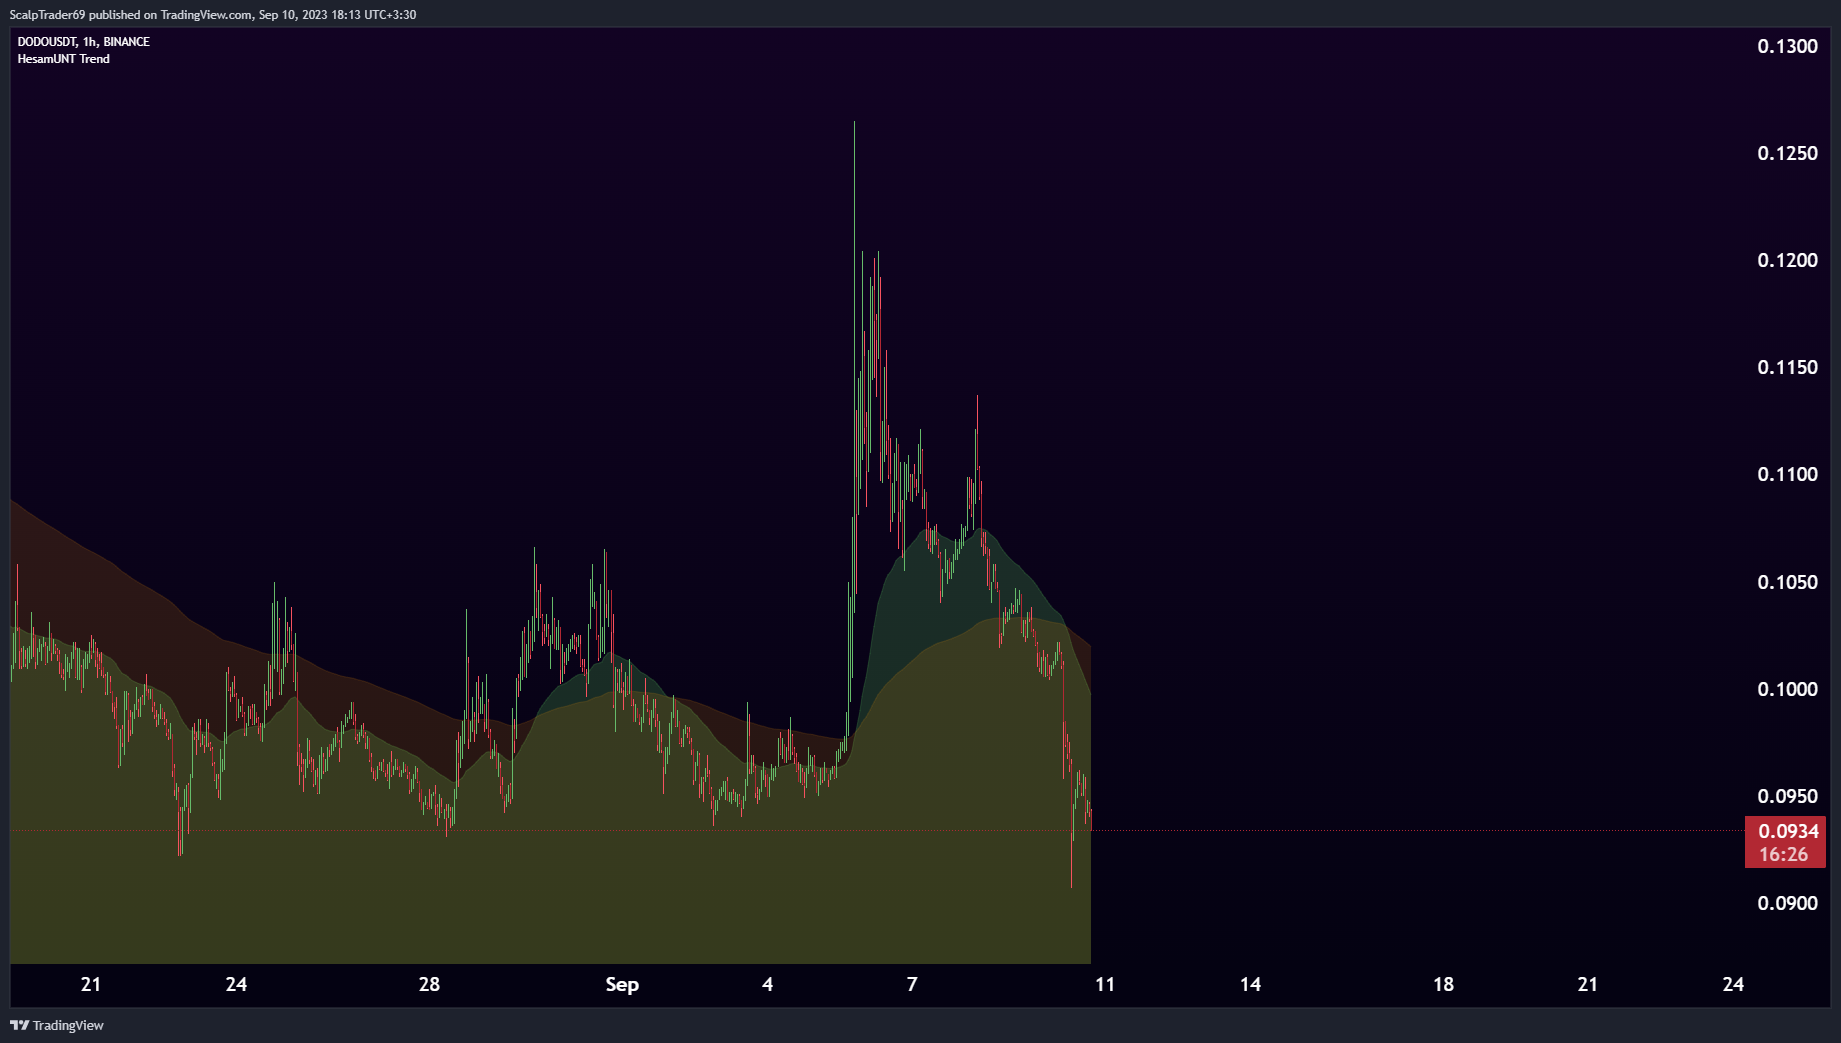The width and height of the screenshot is (1841, 1043).
Task: Click the 0.1250 price axis label
Action: click(x=1788, y=153)
